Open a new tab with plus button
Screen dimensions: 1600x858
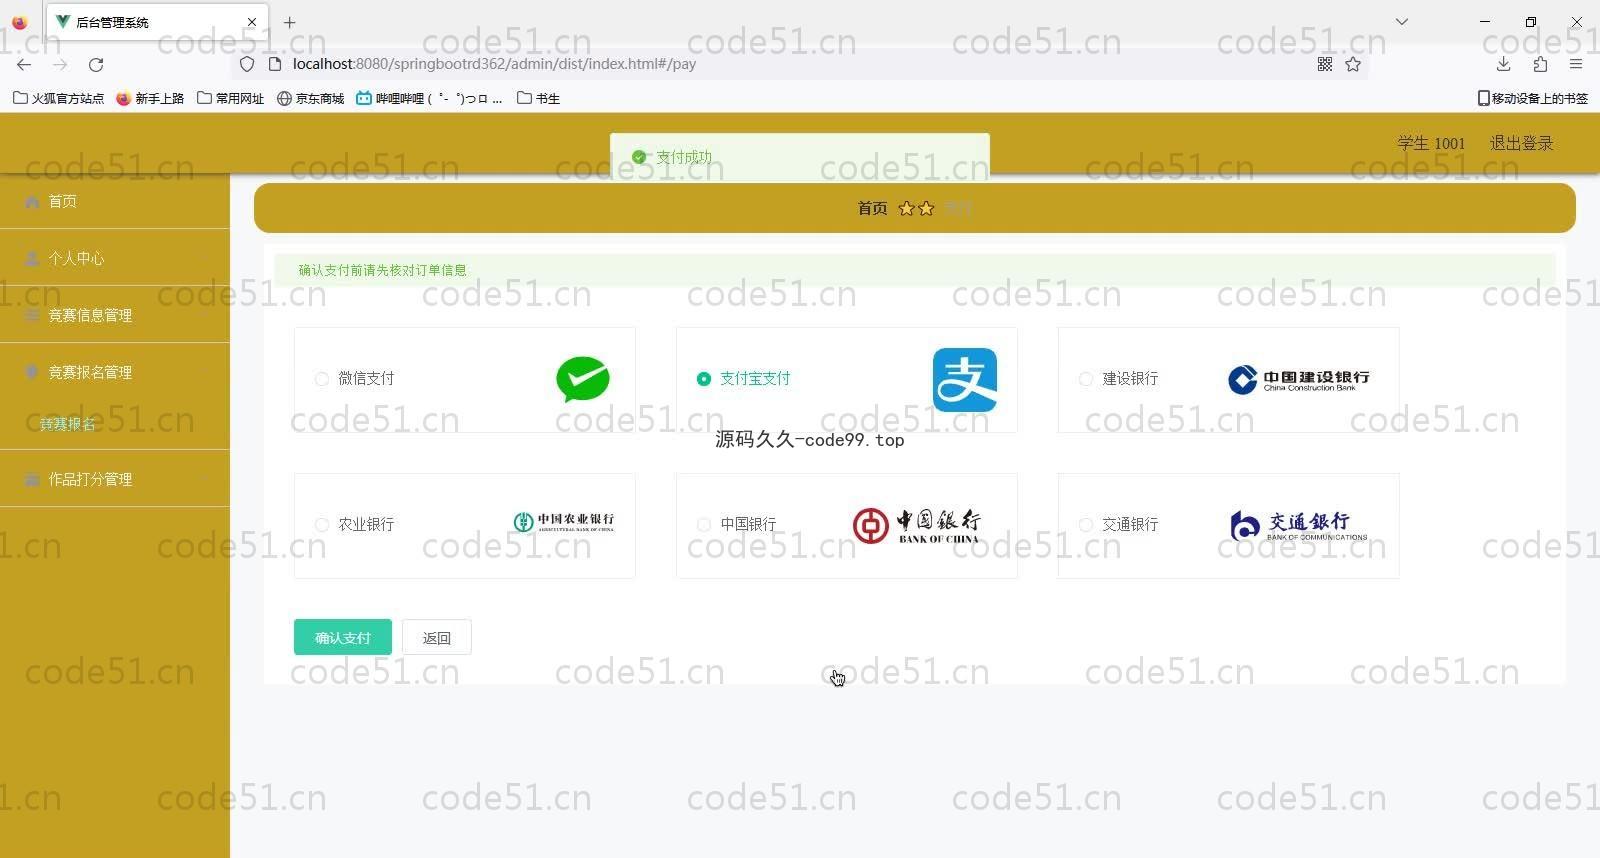[289, 22]
